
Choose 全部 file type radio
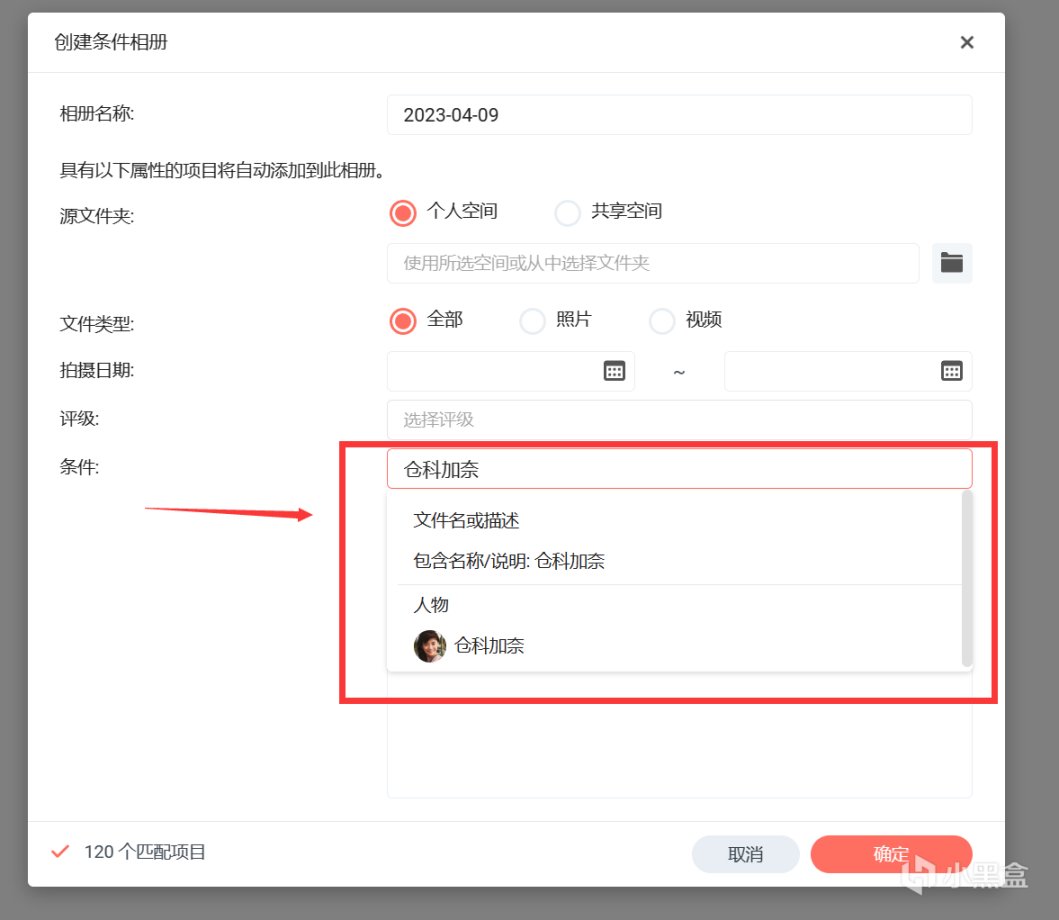tap(403, 321)
